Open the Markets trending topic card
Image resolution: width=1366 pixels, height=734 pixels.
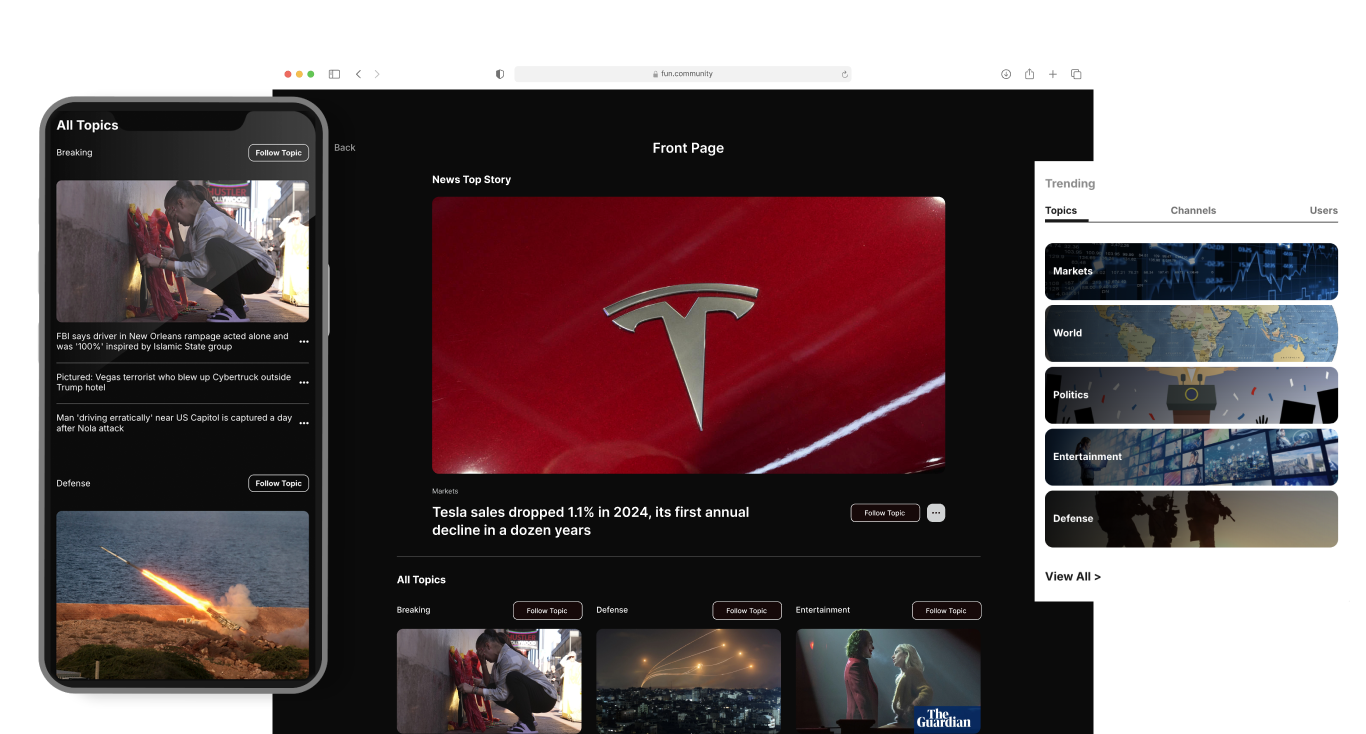point(1191,271)
